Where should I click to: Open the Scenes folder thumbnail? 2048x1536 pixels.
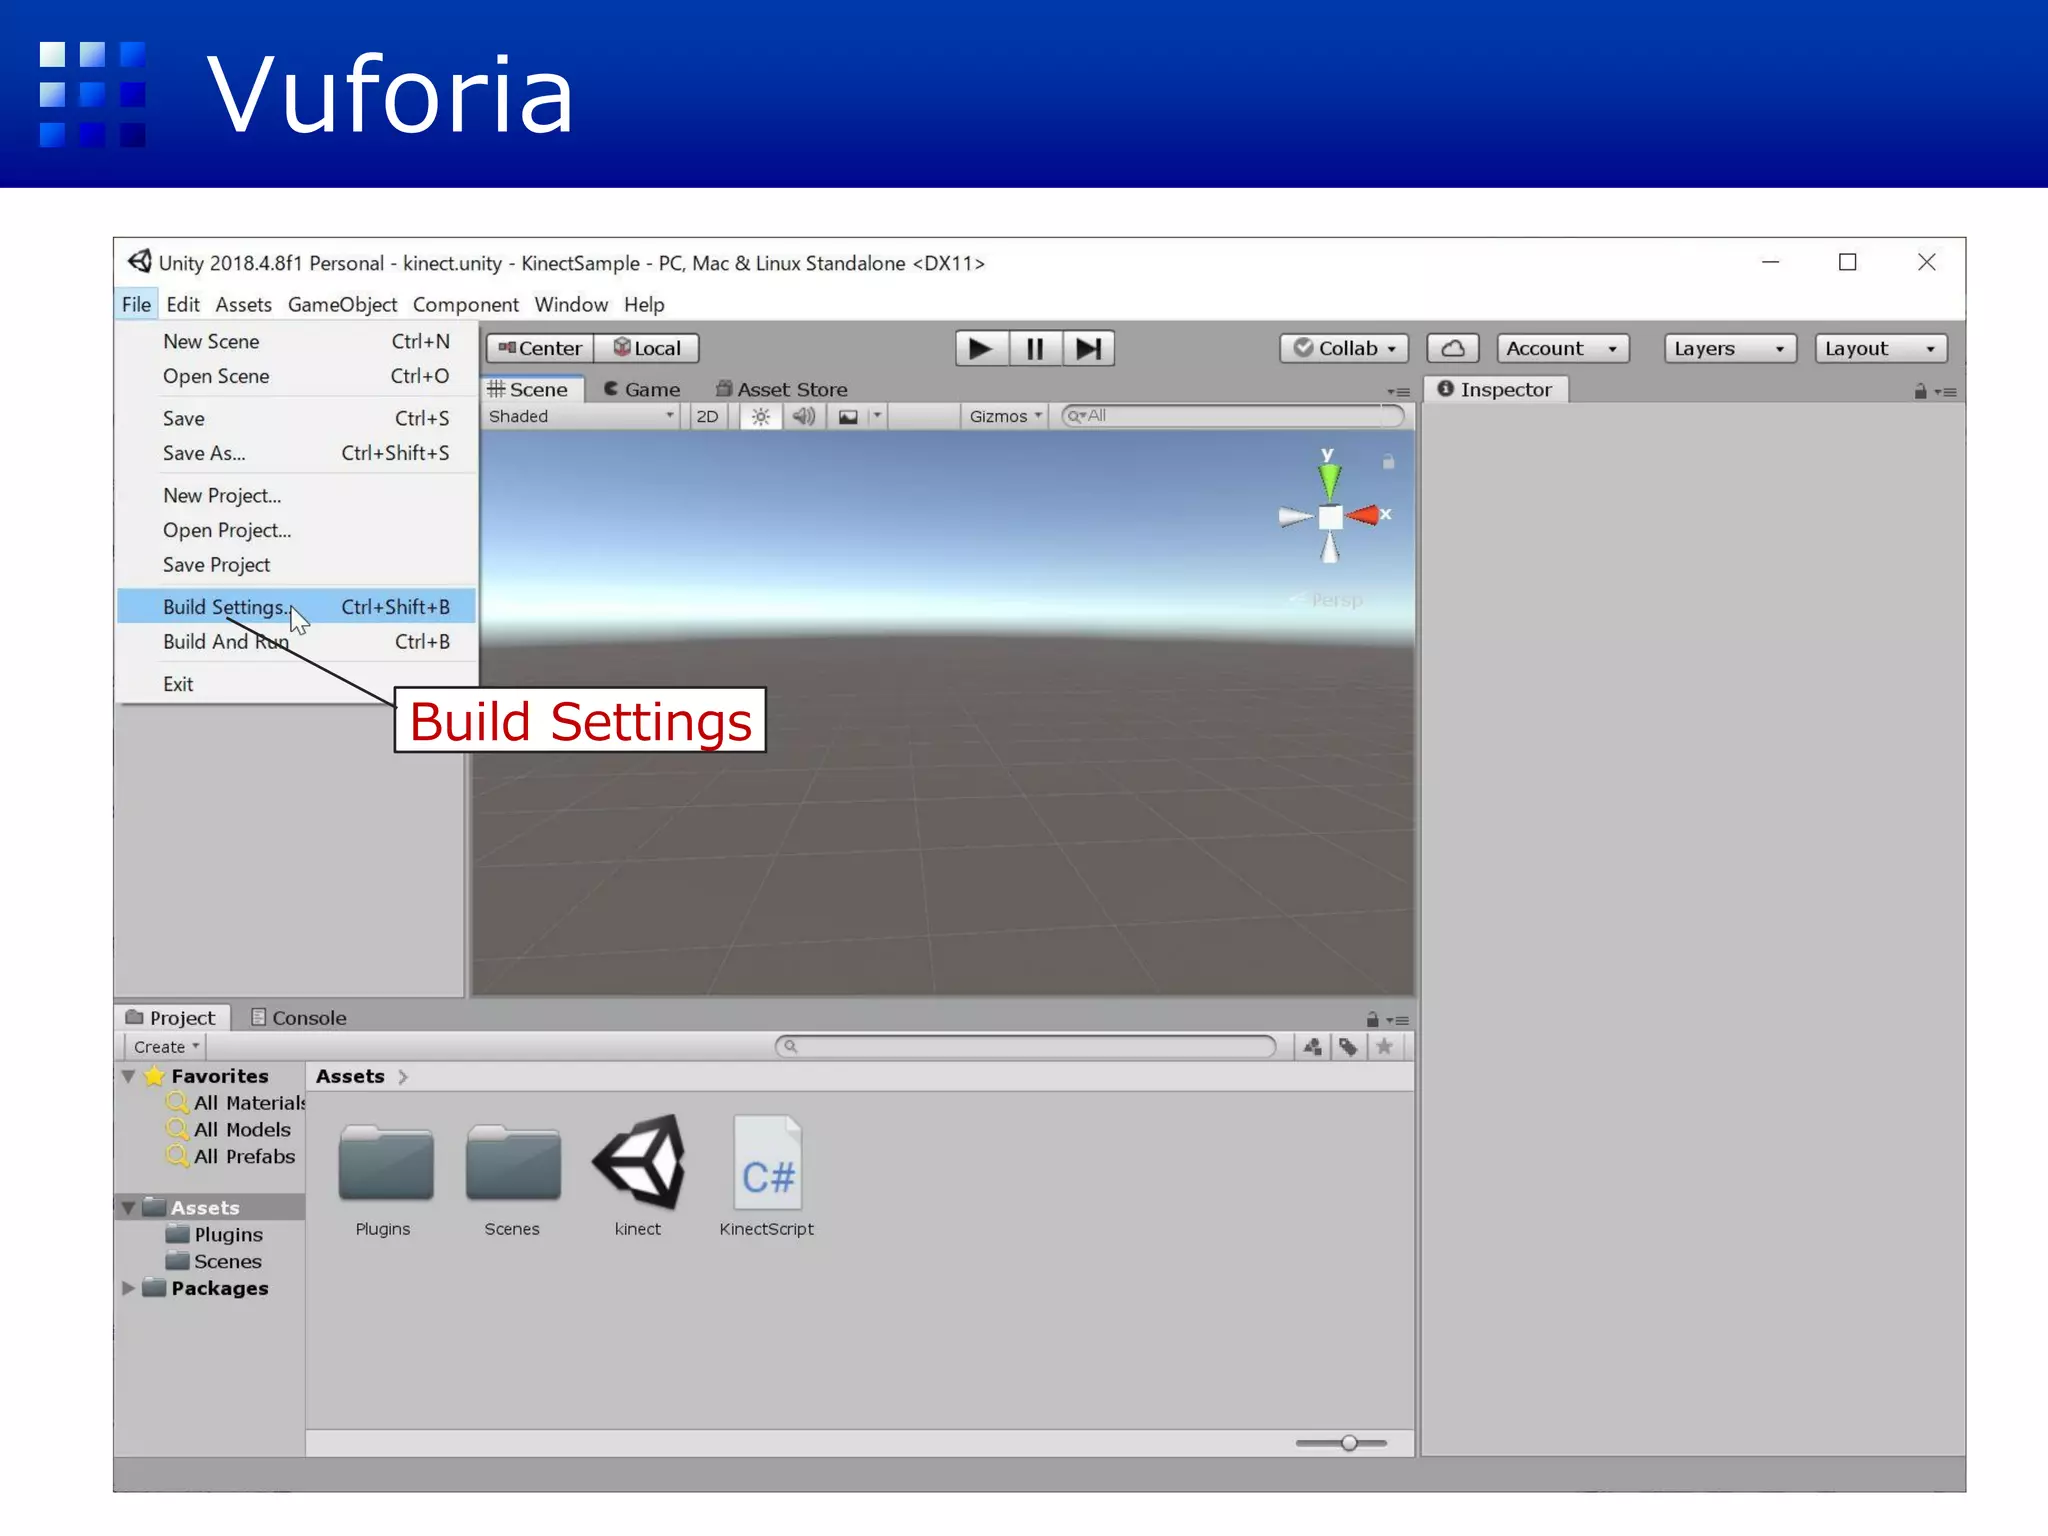512,1163
